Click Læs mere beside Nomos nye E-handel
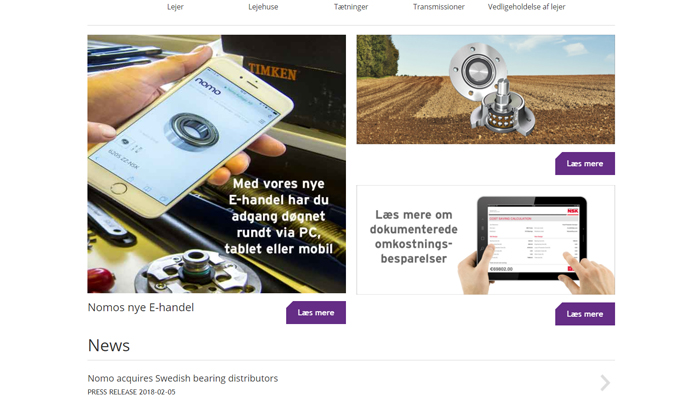This screenshot has height=403, width=692. pyautogui.click(x=316, y=313)
